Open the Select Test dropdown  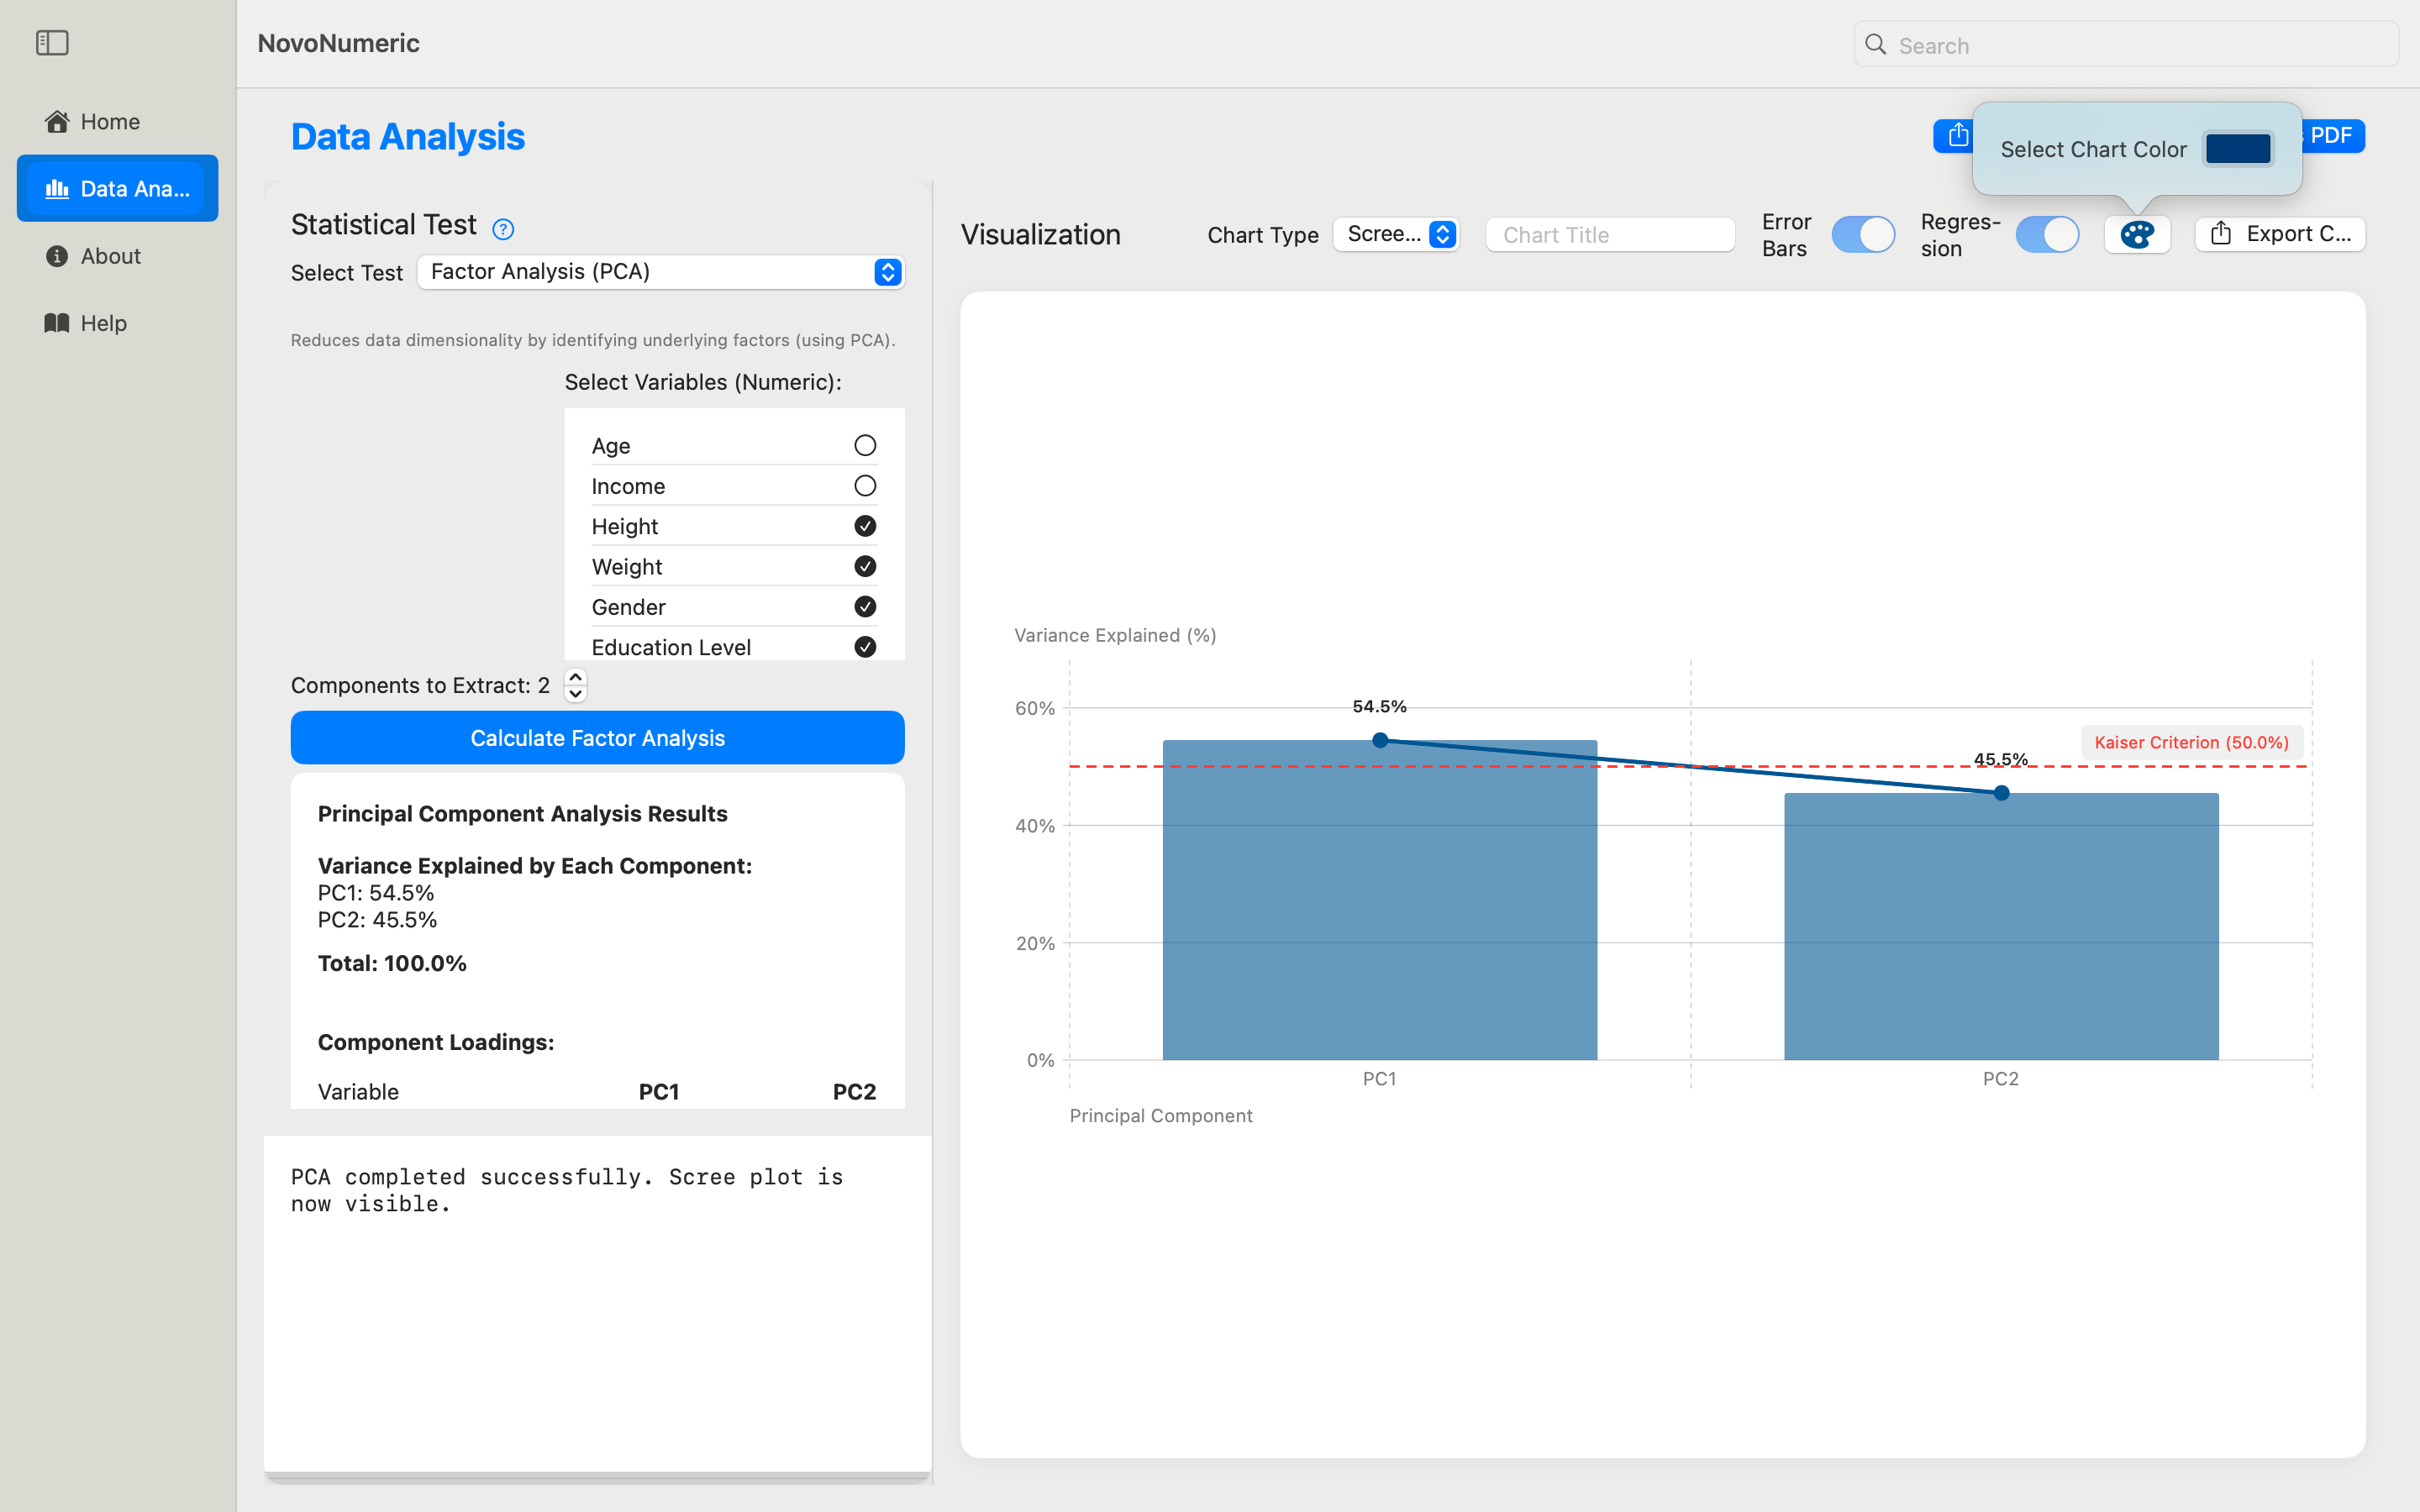(x=661, y=271)
